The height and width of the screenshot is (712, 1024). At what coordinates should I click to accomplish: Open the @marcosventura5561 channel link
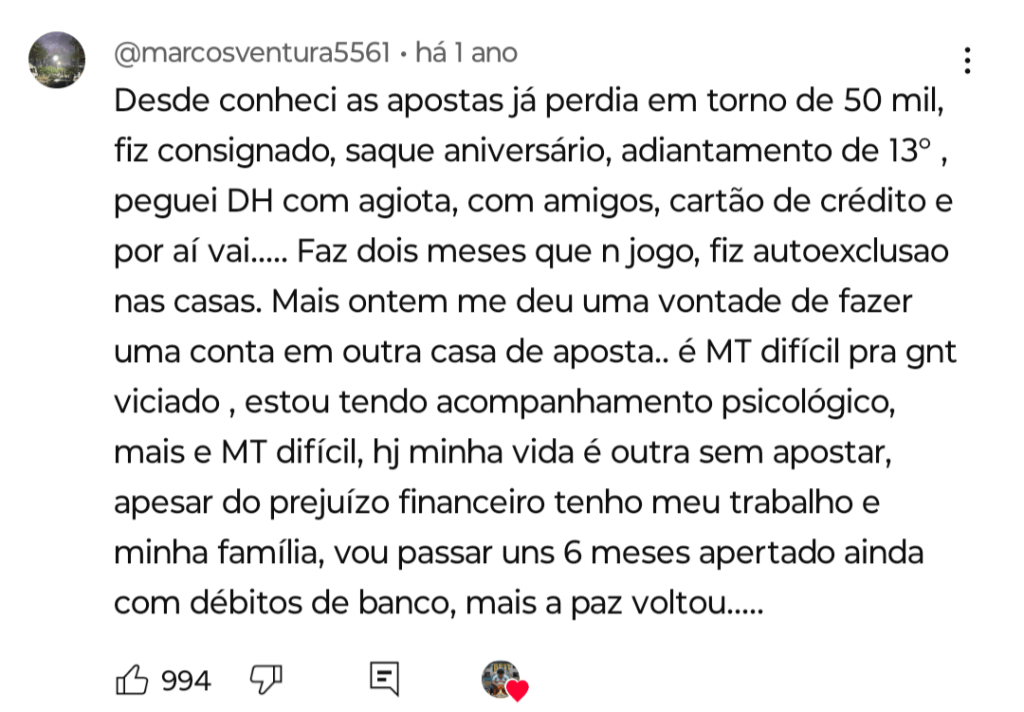click(x=252, y=52)
